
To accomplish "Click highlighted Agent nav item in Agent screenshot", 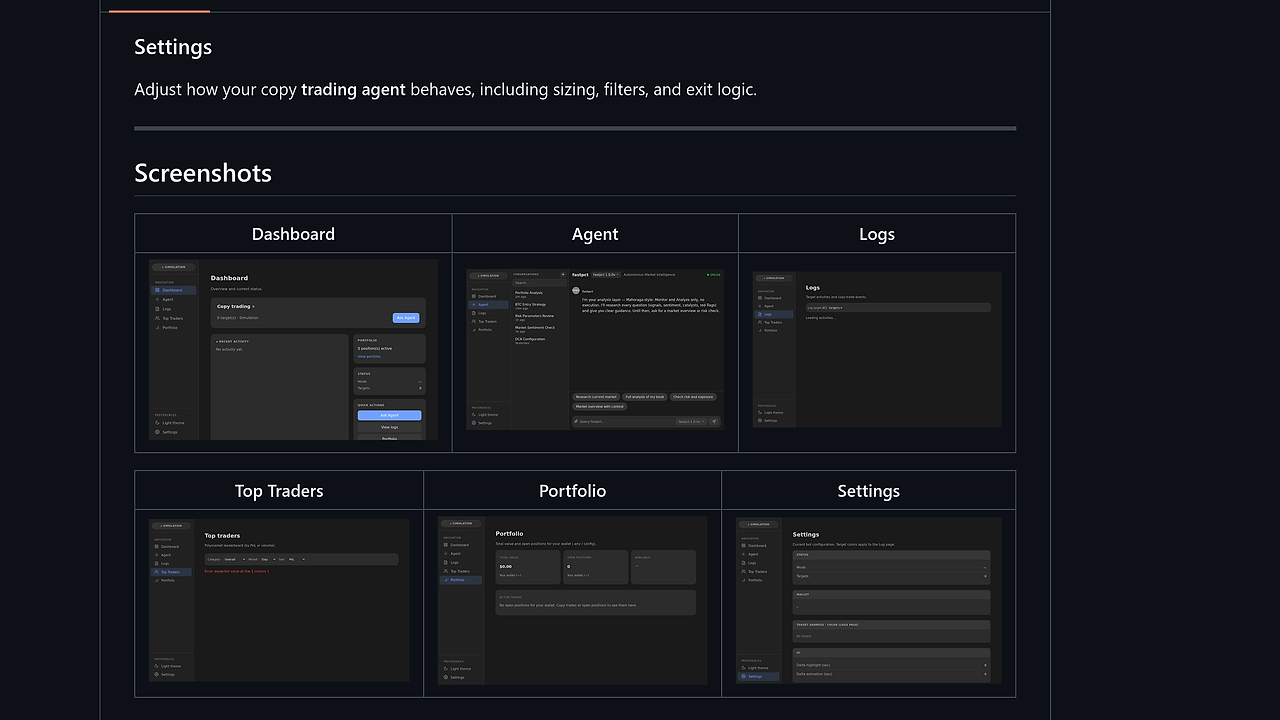I will [x=488, y=305].
